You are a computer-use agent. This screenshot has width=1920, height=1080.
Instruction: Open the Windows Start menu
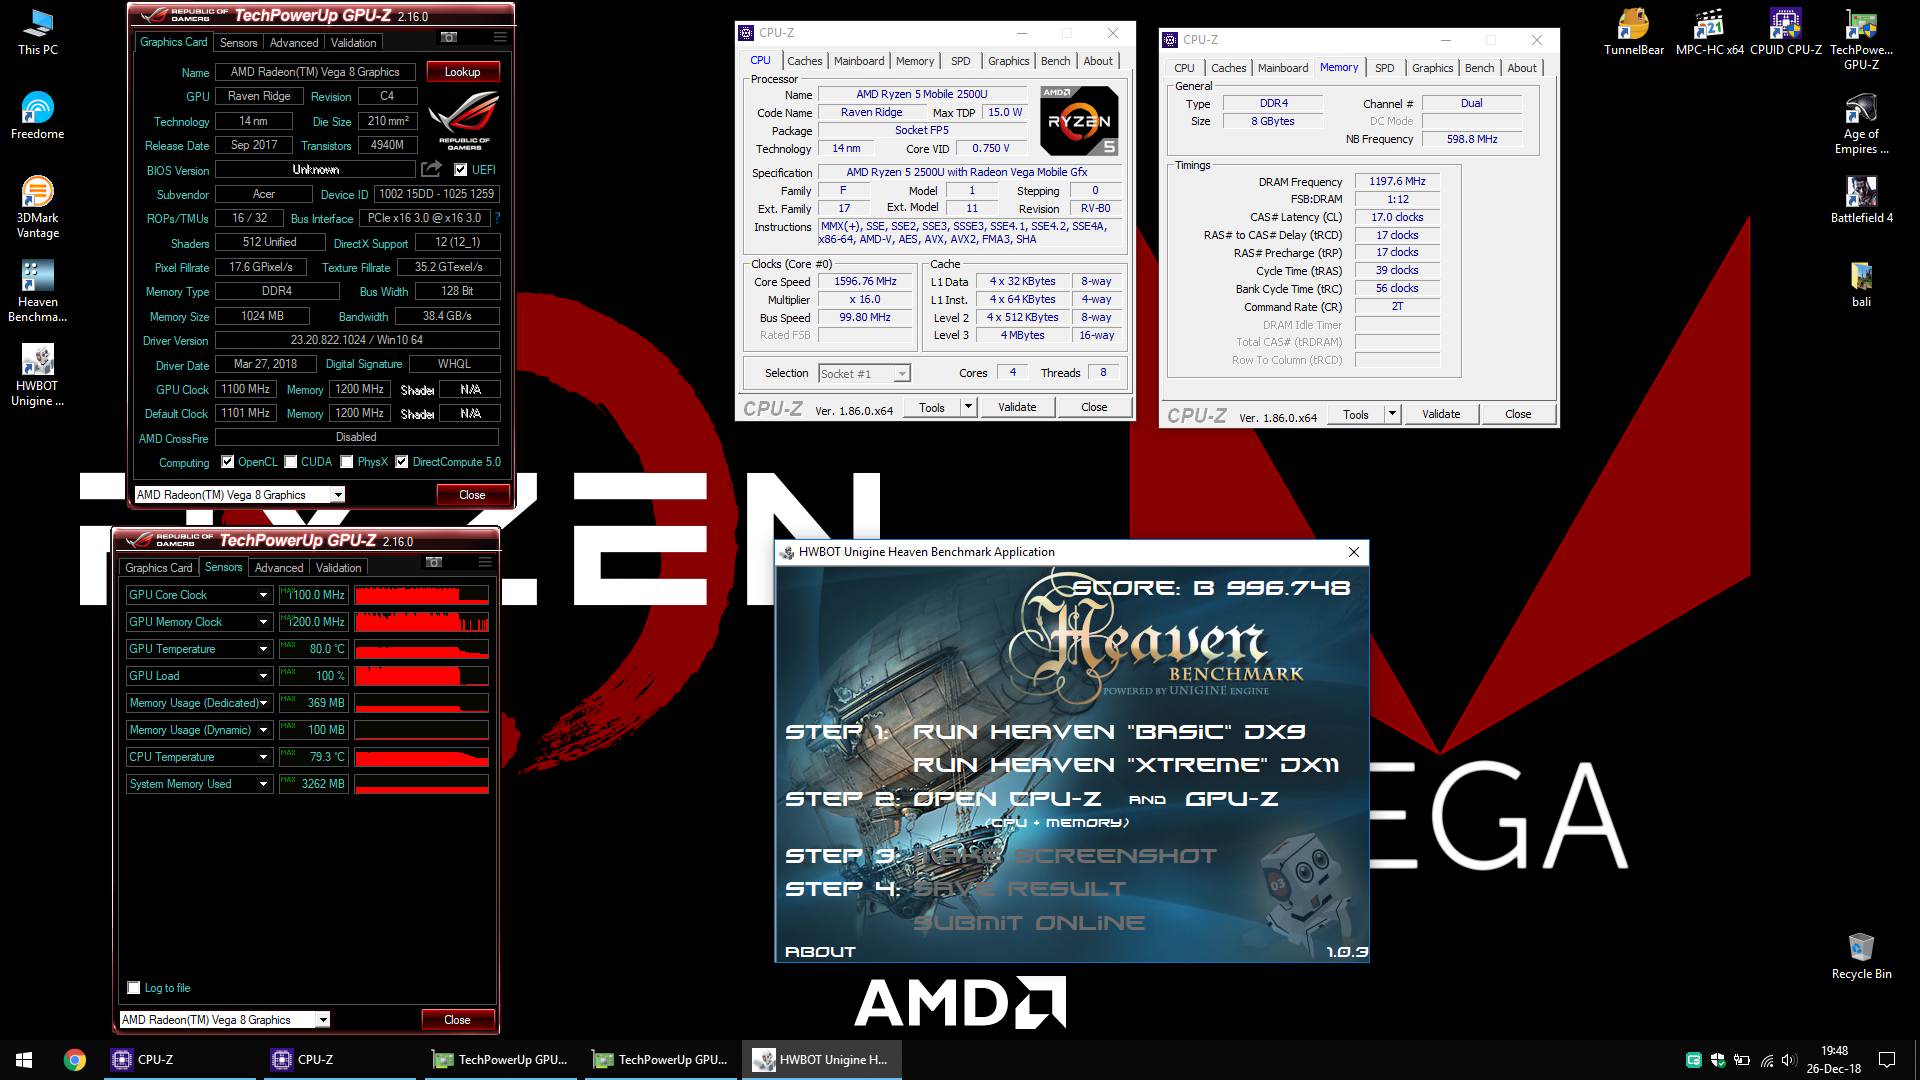pos(24,1060)
